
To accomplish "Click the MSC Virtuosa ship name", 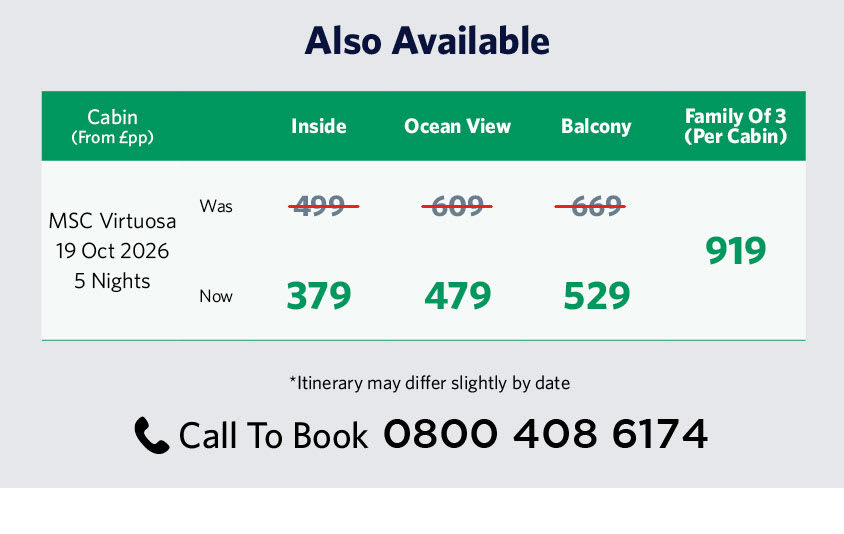I will pyautogui.click(x=112, y=219).
